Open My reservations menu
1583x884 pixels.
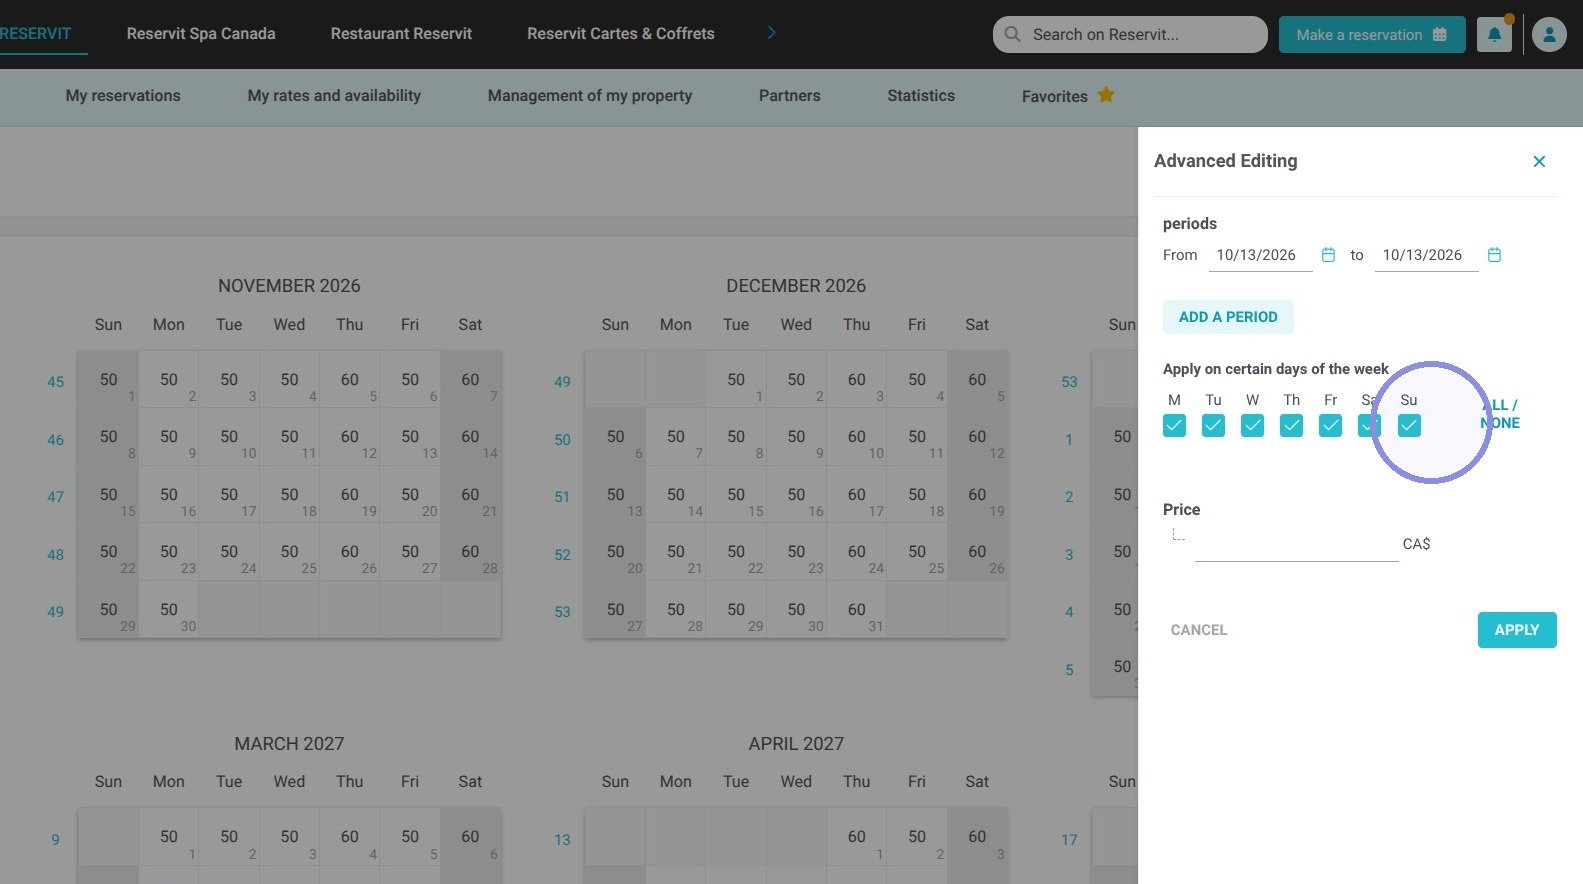[x=123, y=96]
